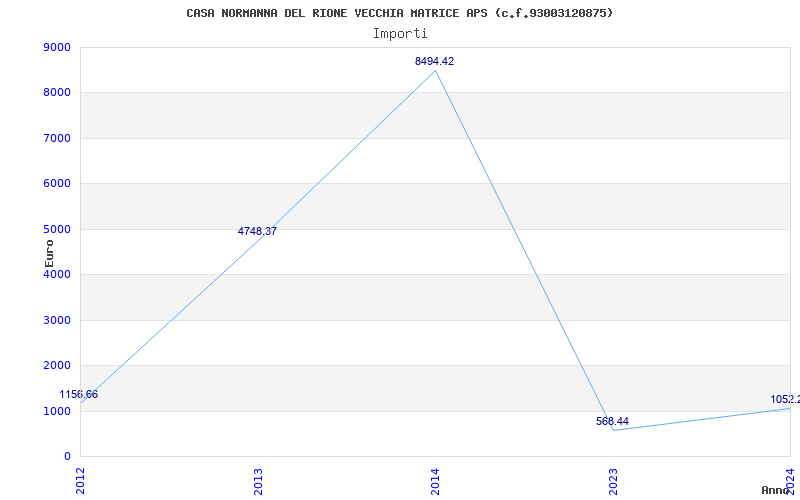Click the Euro y-axis title
The image size is (800, 500).
[49, 253]
